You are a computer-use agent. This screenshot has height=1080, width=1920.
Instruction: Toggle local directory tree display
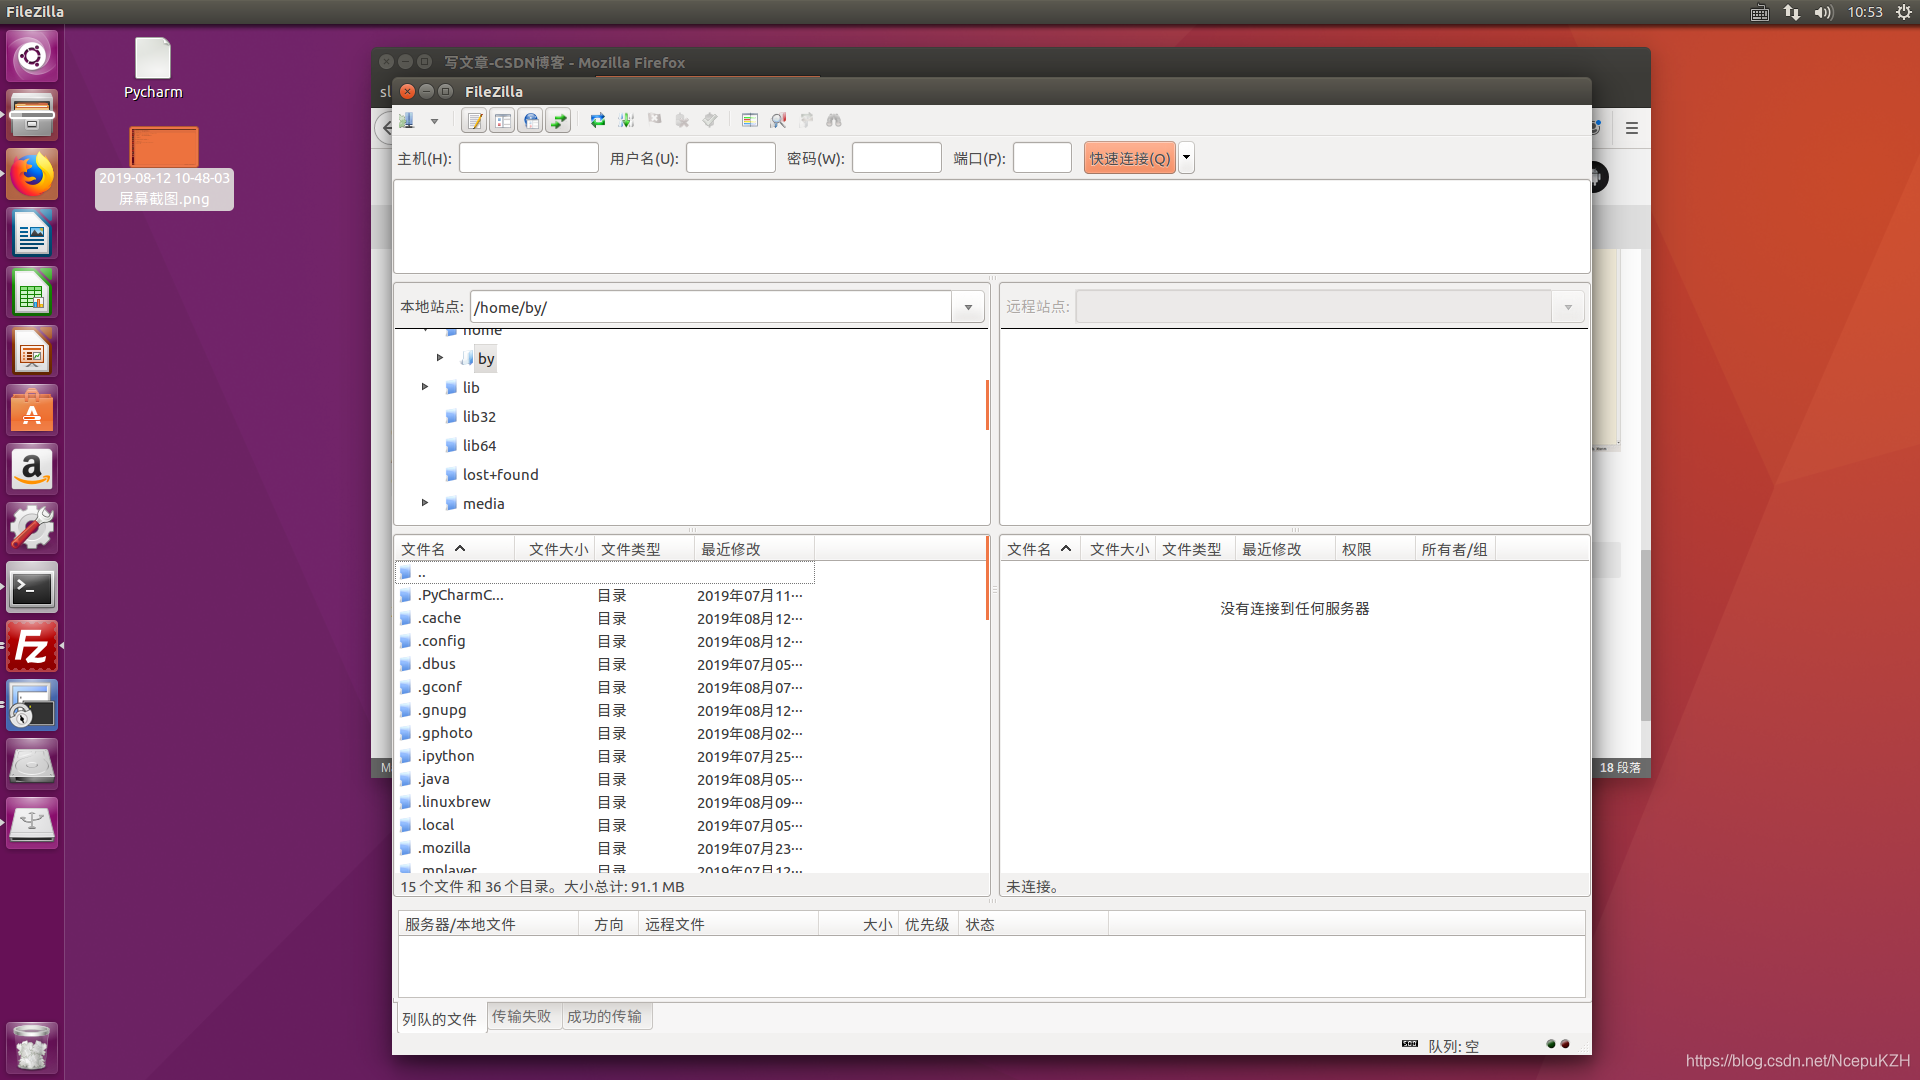[x=502, y=121]
